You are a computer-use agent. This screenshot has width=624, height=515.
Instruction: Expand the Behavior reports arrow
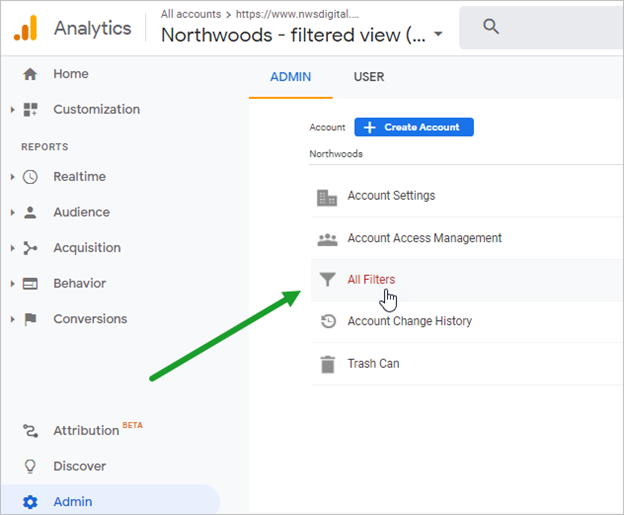[12, 284]
